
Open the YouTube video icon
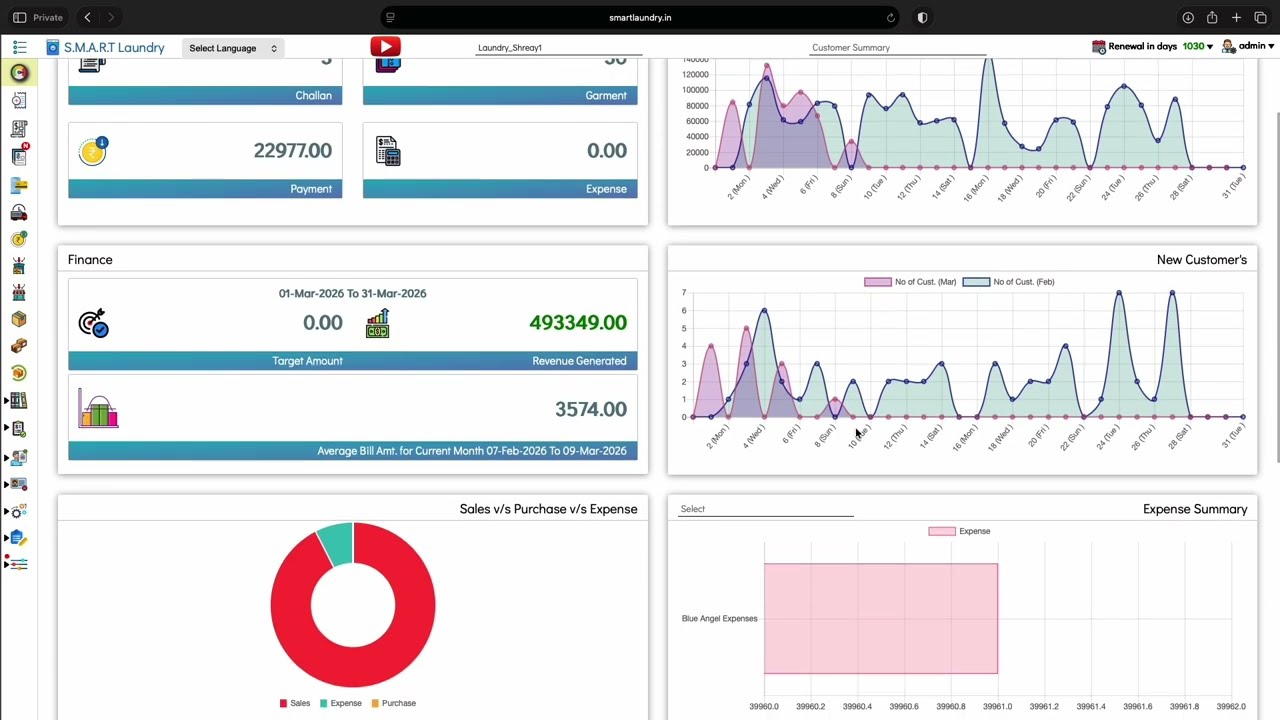point(385,46)
